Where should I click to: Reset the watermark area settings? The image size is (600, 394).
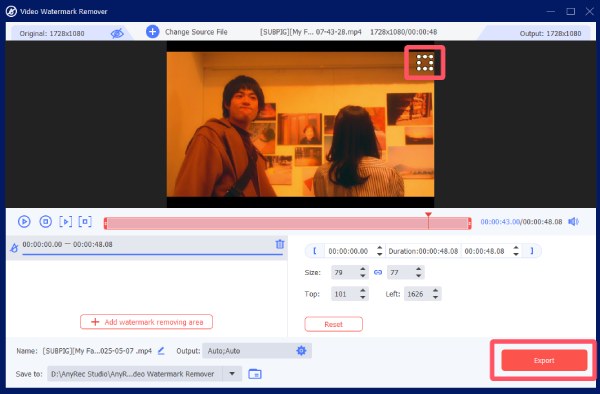[334, 324]
